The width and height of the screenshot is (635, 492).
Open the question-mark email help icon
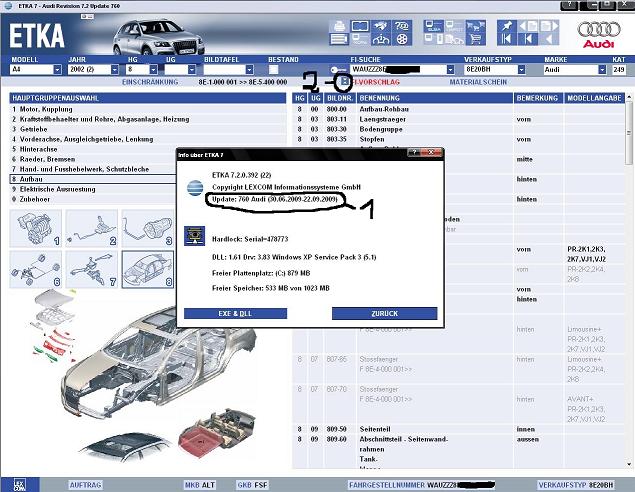(x=402, y=26)
